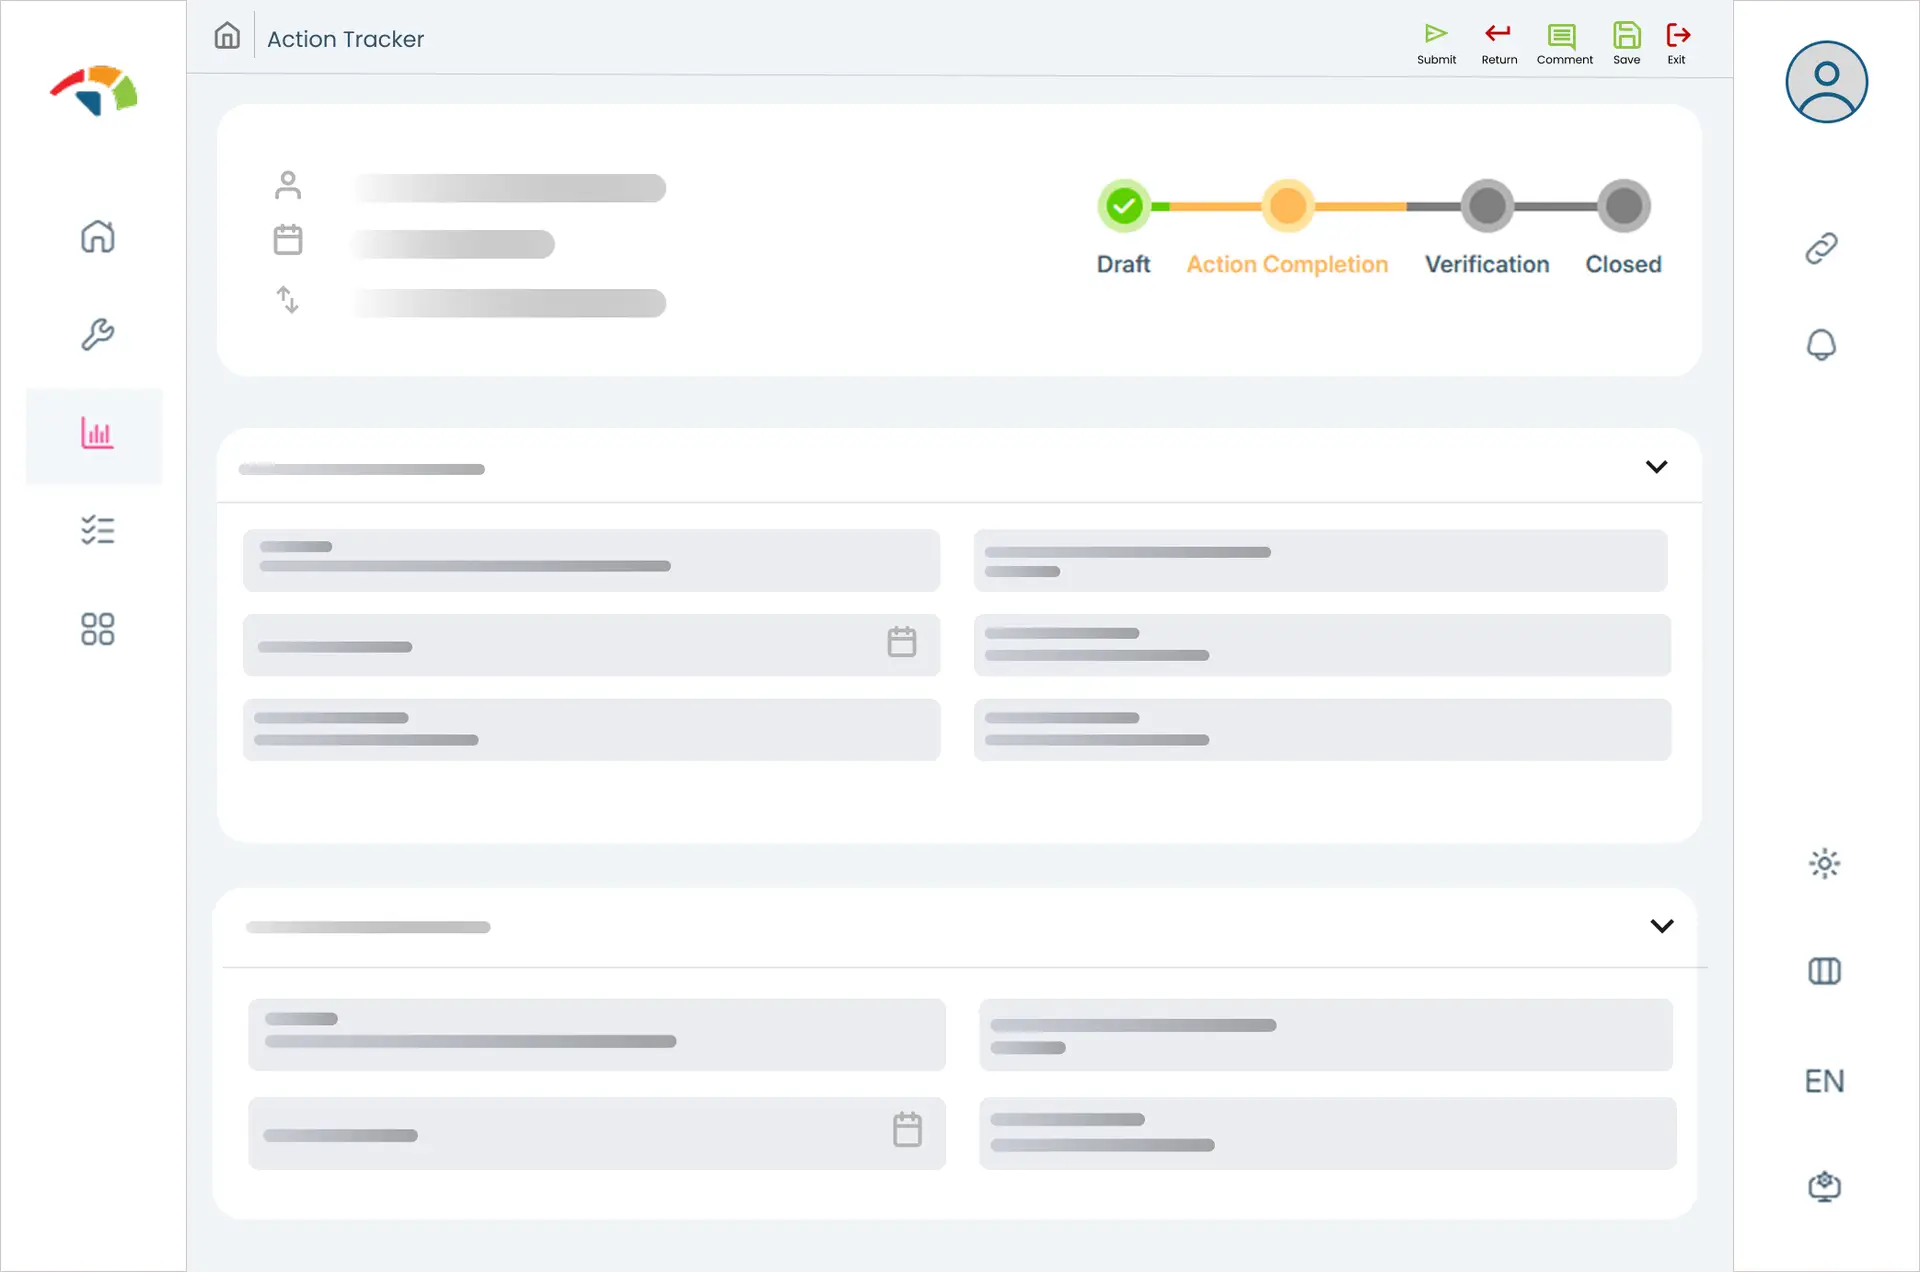Collapse the second section chevron

point(1661,926)
